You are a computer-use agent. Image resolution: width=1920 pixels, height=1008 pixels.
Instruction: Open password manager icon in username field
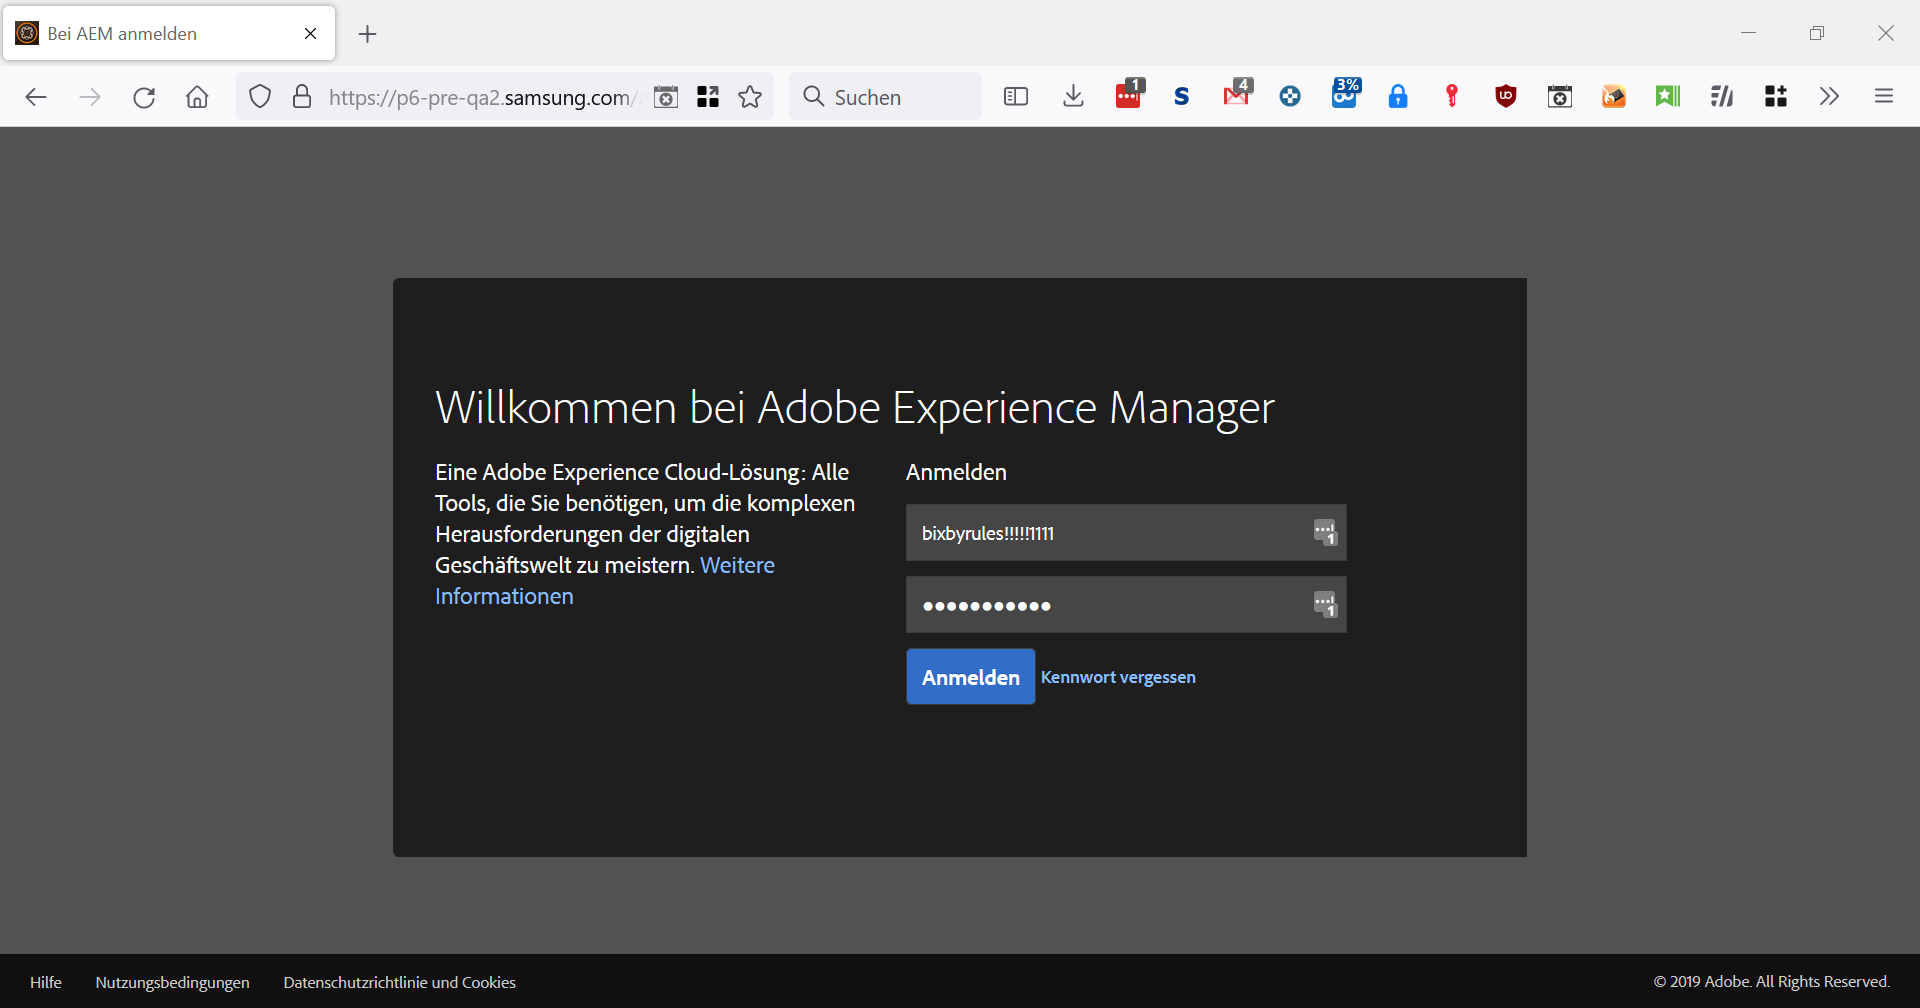pos(1325,533)
